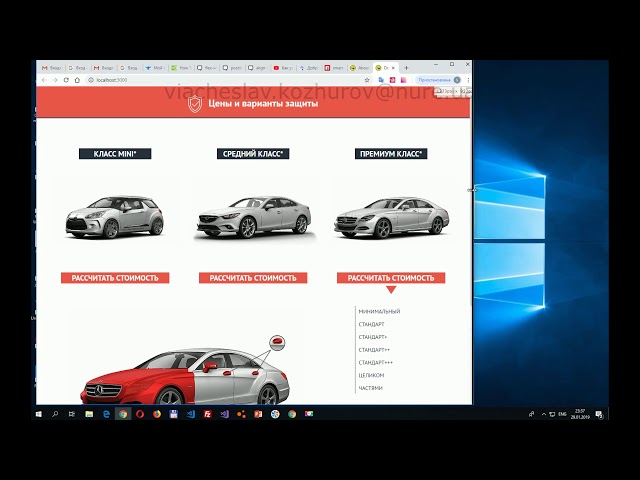Choose the ЦЕЛИКОМ protection option
640x480 pixels.
pos(371,375)
